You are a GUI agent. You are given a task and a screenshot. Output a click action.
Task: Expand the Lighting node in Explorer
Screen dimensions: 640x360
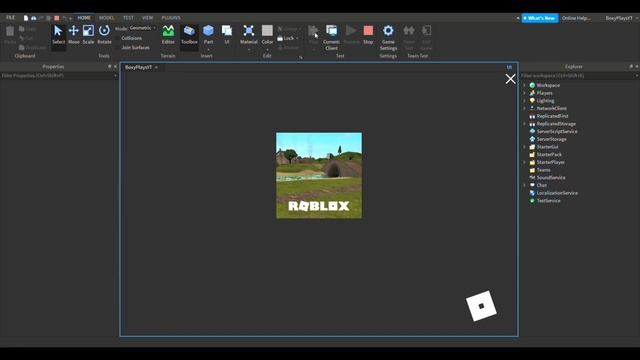click(524, 101)
